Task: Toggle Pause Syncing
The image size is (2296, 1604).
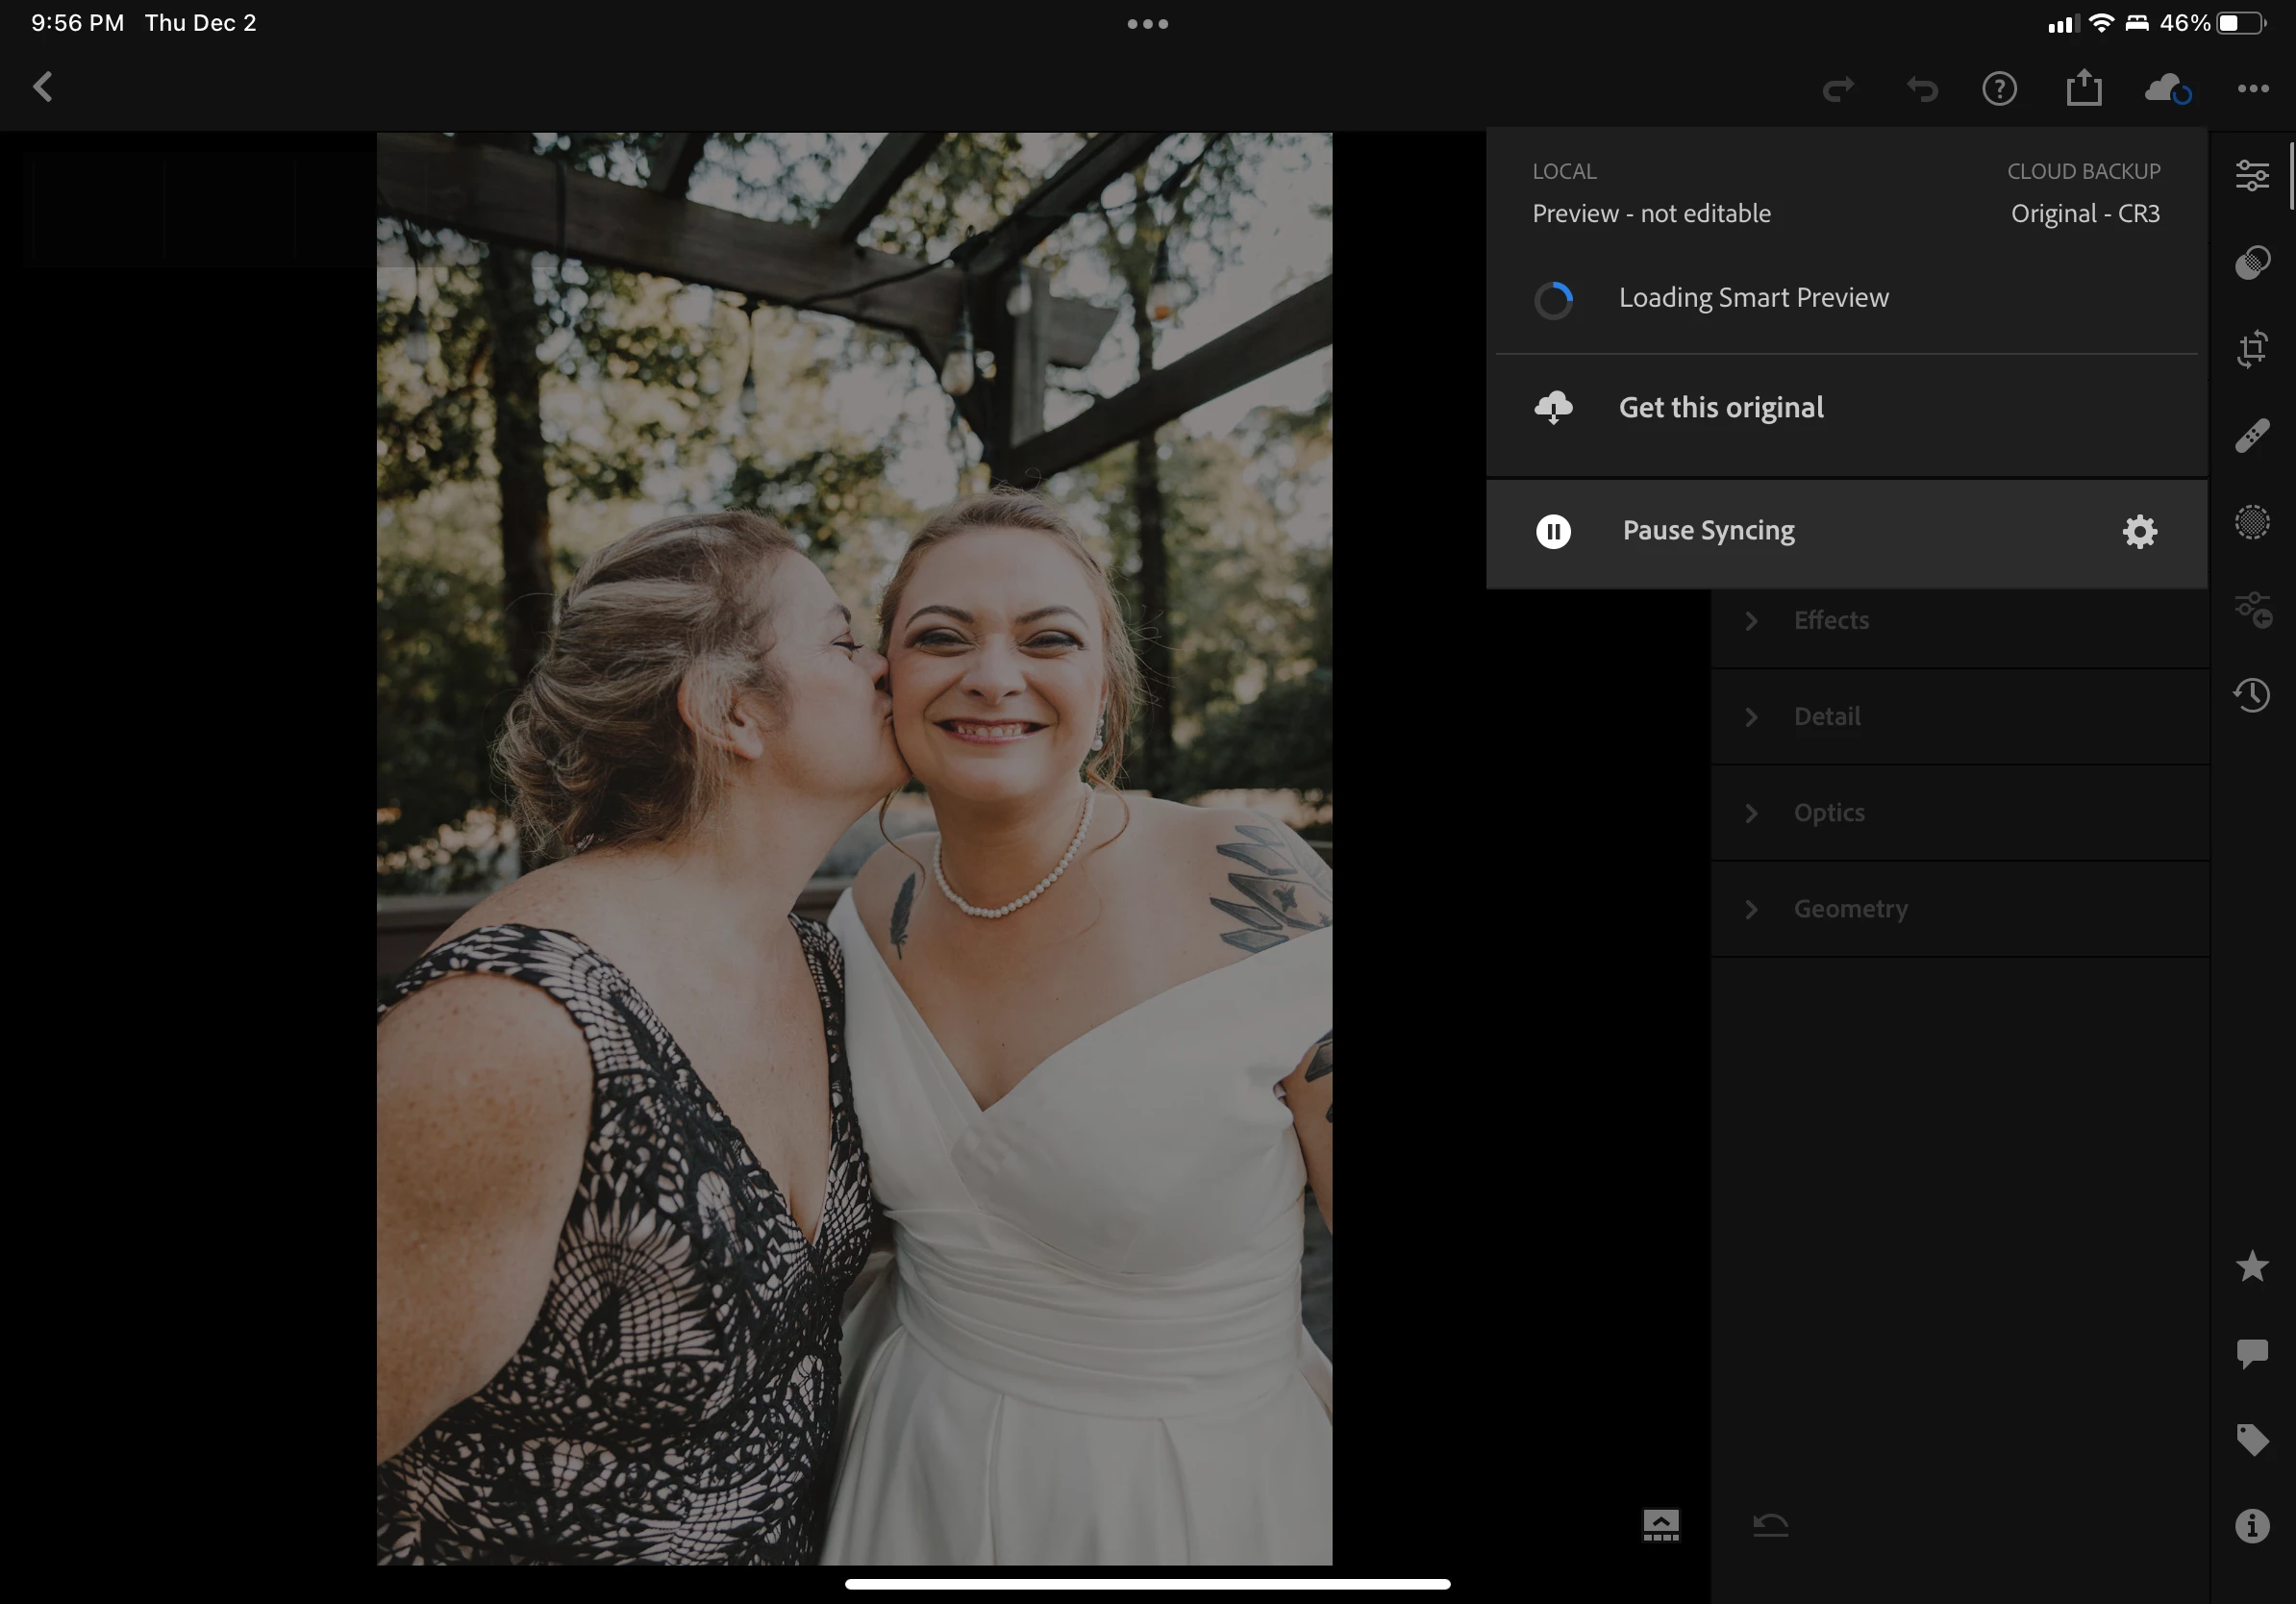Action: click(x=1707, y=531)
